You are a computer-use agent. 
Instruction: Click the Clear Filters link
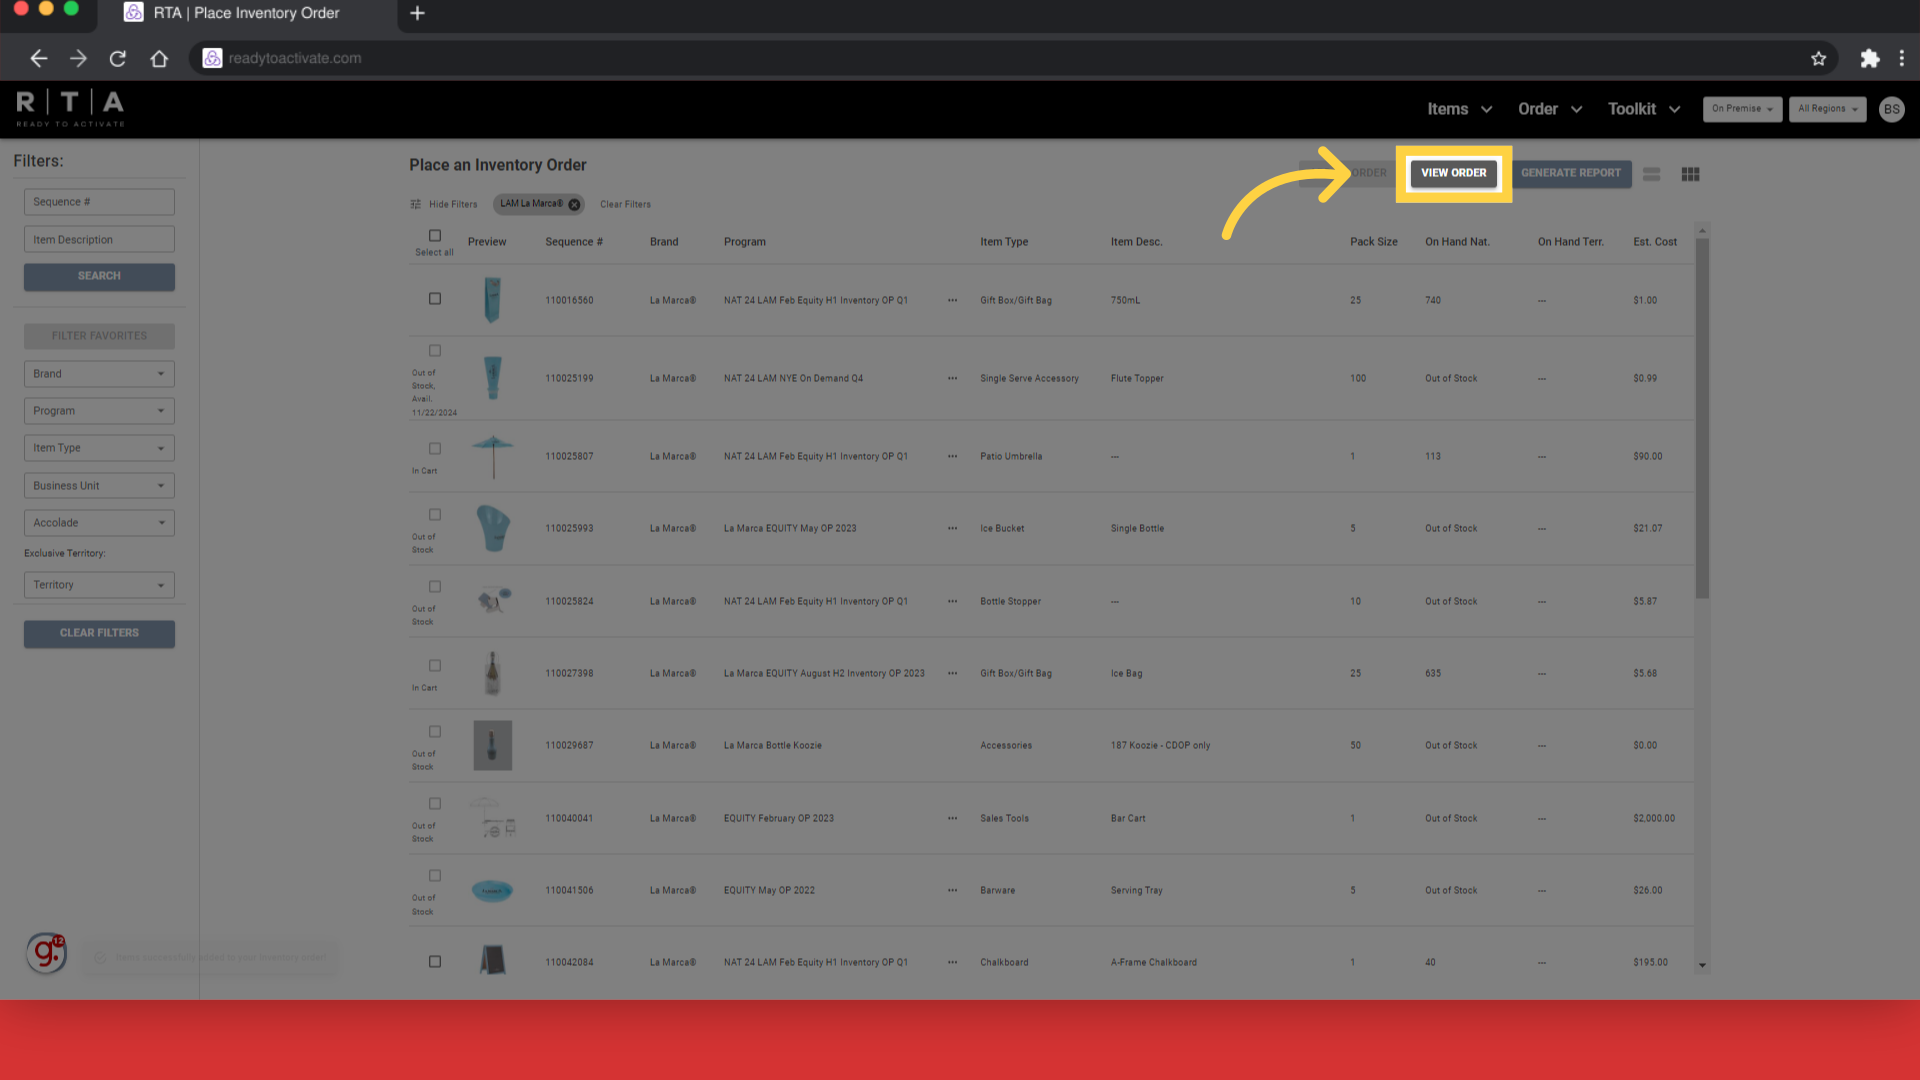click(x=625, y=204)
